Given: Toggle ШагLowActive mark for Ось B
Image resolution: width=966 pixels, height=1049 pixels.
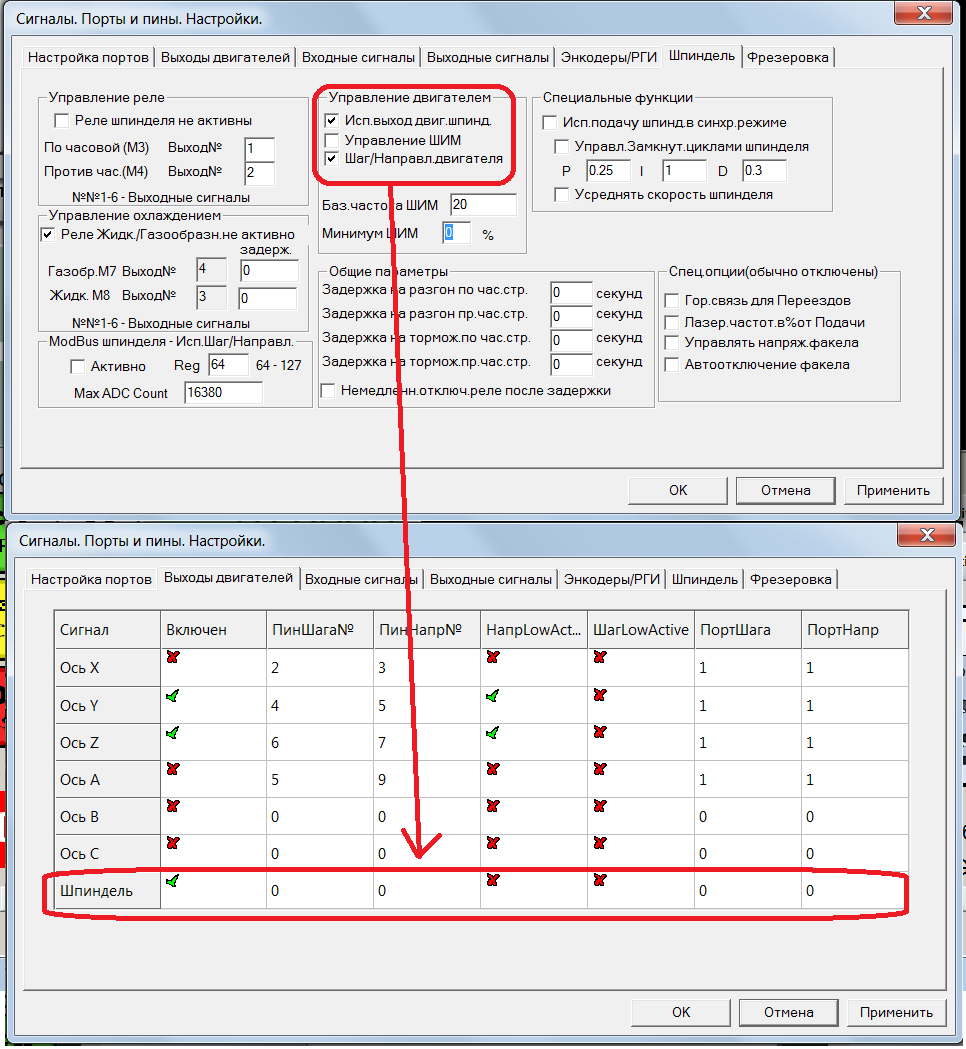Looking at the screenshot, I should (x=599, y=805).
